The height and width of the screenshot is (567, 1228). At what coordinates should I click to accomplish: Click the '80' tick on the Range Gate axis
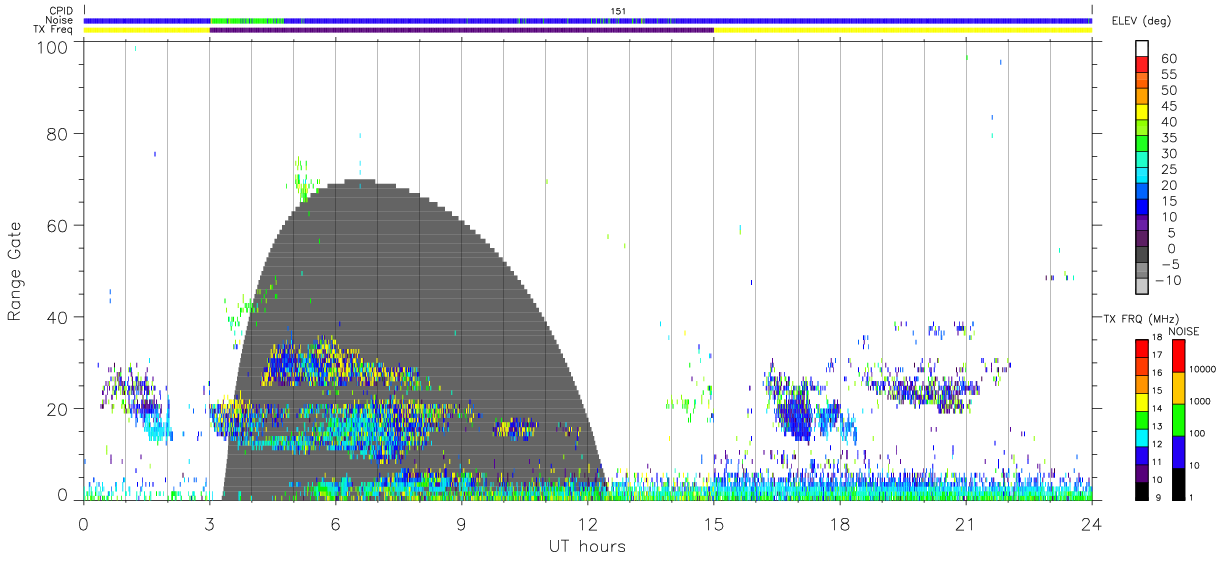point(59,134)
